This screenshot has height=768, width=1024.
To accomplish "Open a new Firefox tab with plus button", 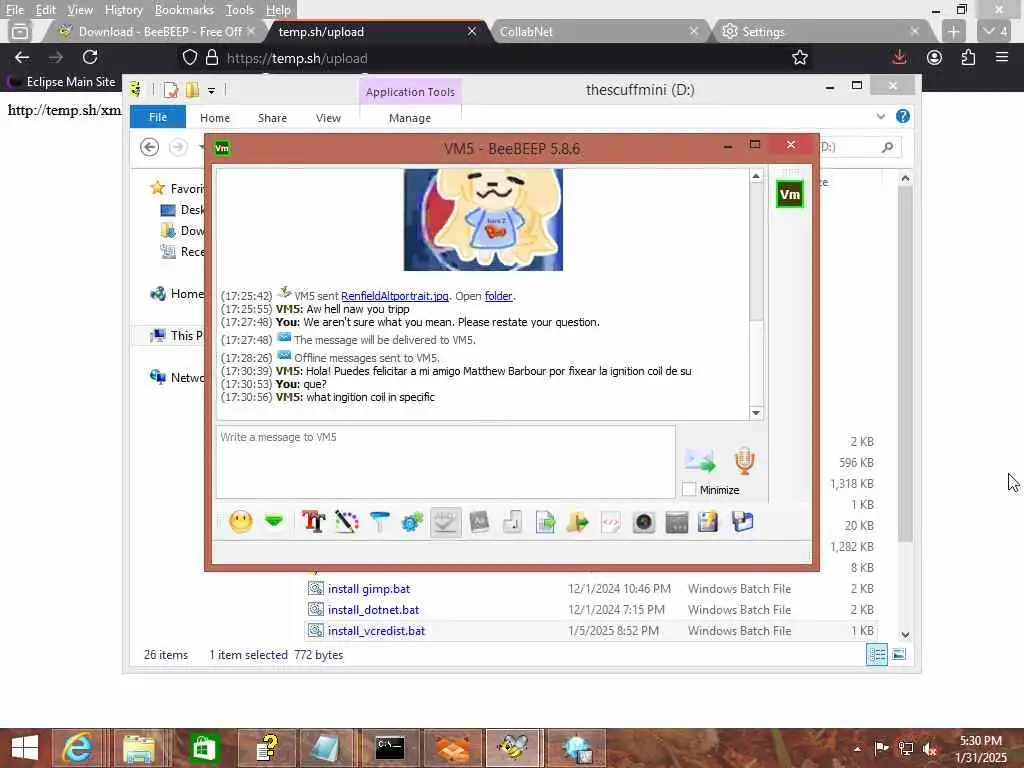I will 953,31.
